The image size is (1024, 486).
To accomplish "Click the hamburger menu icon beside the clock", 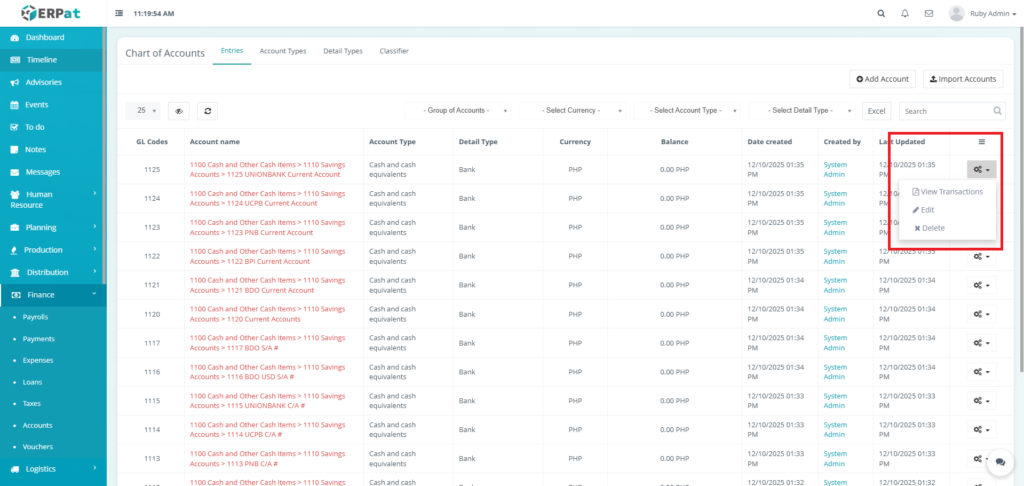I will pyautogui.click(x=120, y=14).
